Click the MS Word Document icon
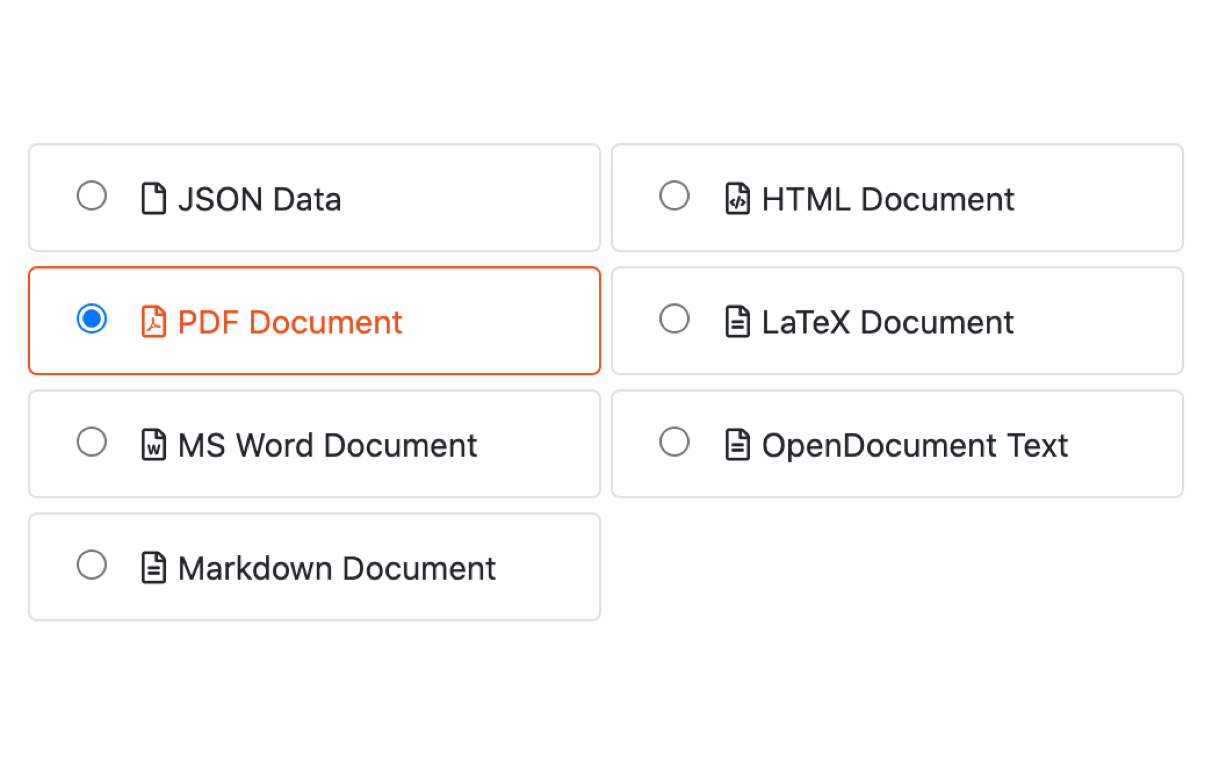The height and width of the screenshot is (760, 1212). coord(154,444)
